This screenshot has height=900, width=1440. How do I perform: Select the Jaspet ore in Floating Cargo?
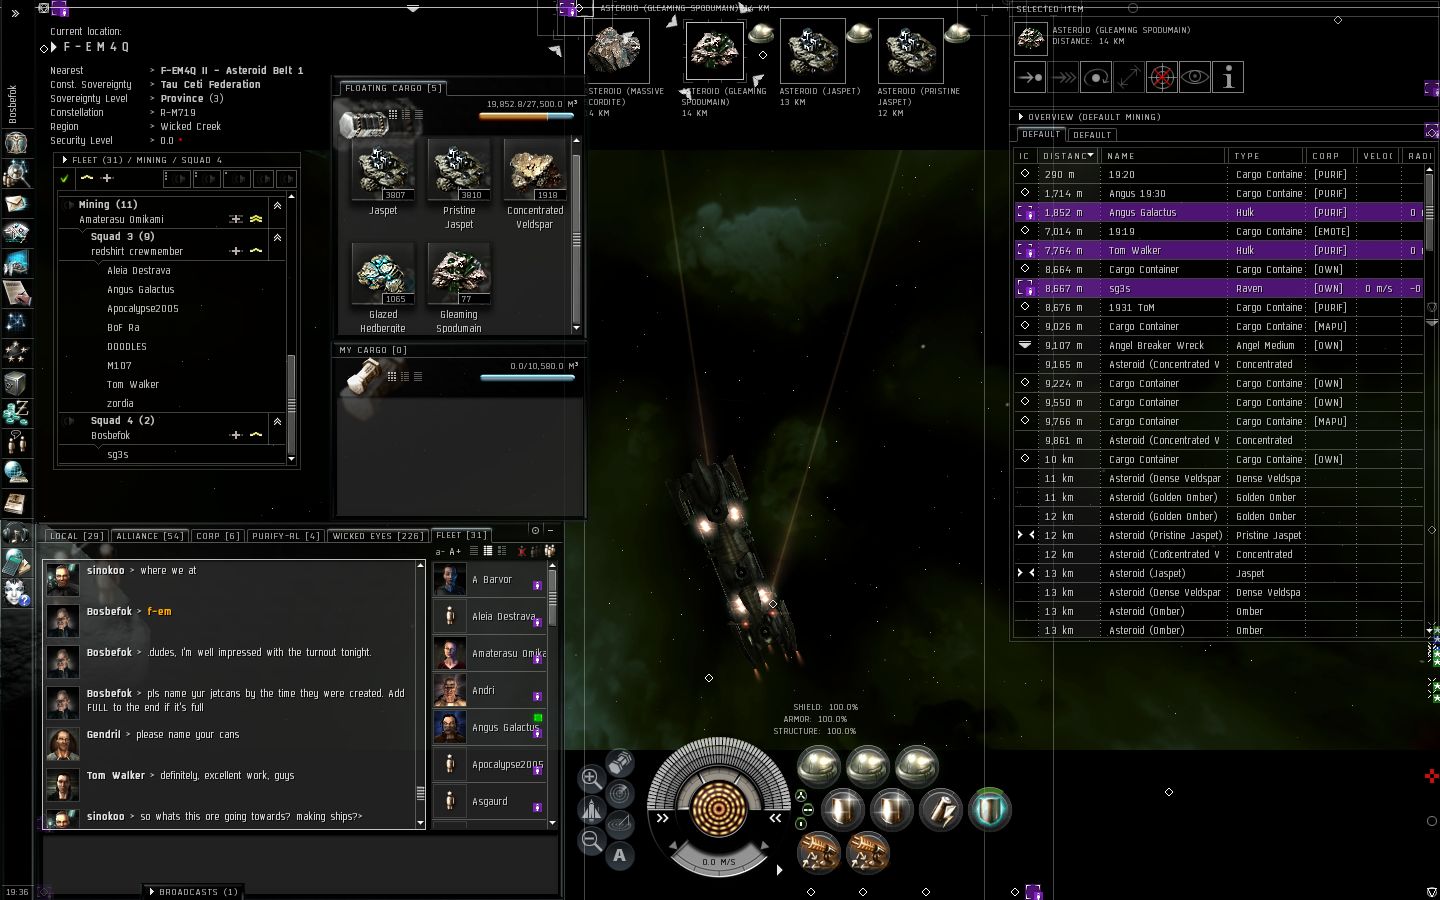point(383,178)
